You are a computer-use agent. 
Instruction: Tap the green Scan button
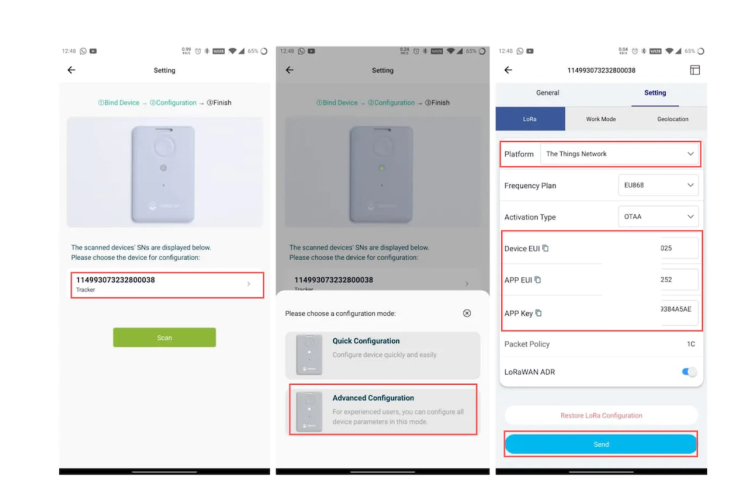(164, 337)
